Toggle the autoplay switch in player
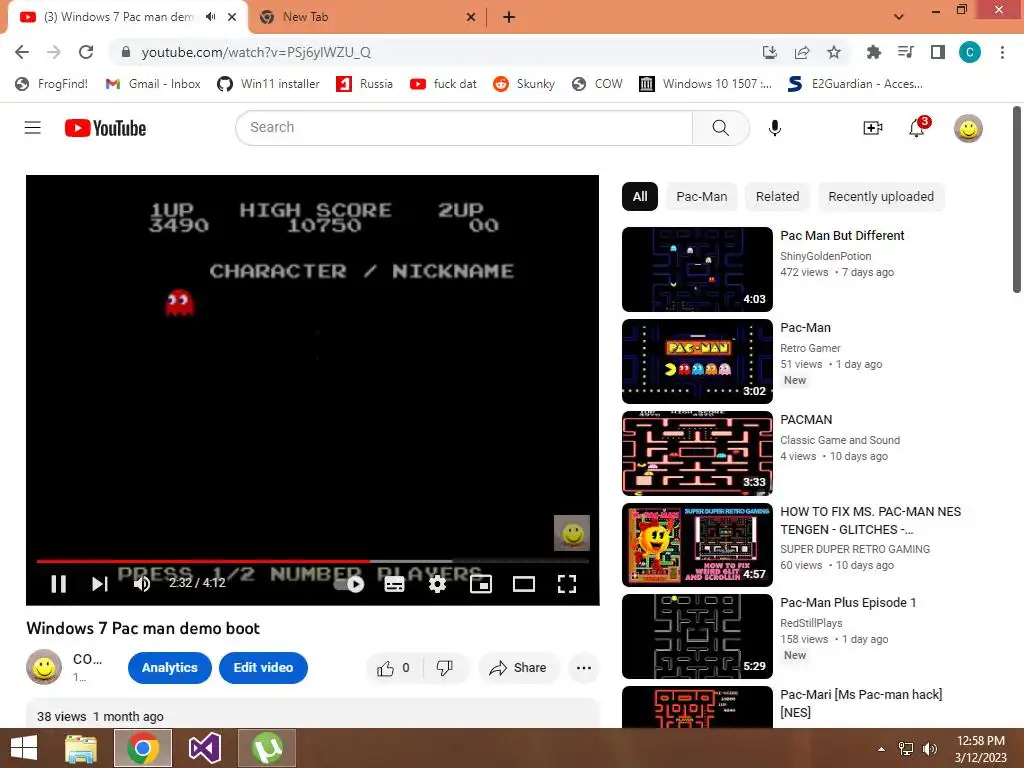The image size is (1024, 768). 349,584
